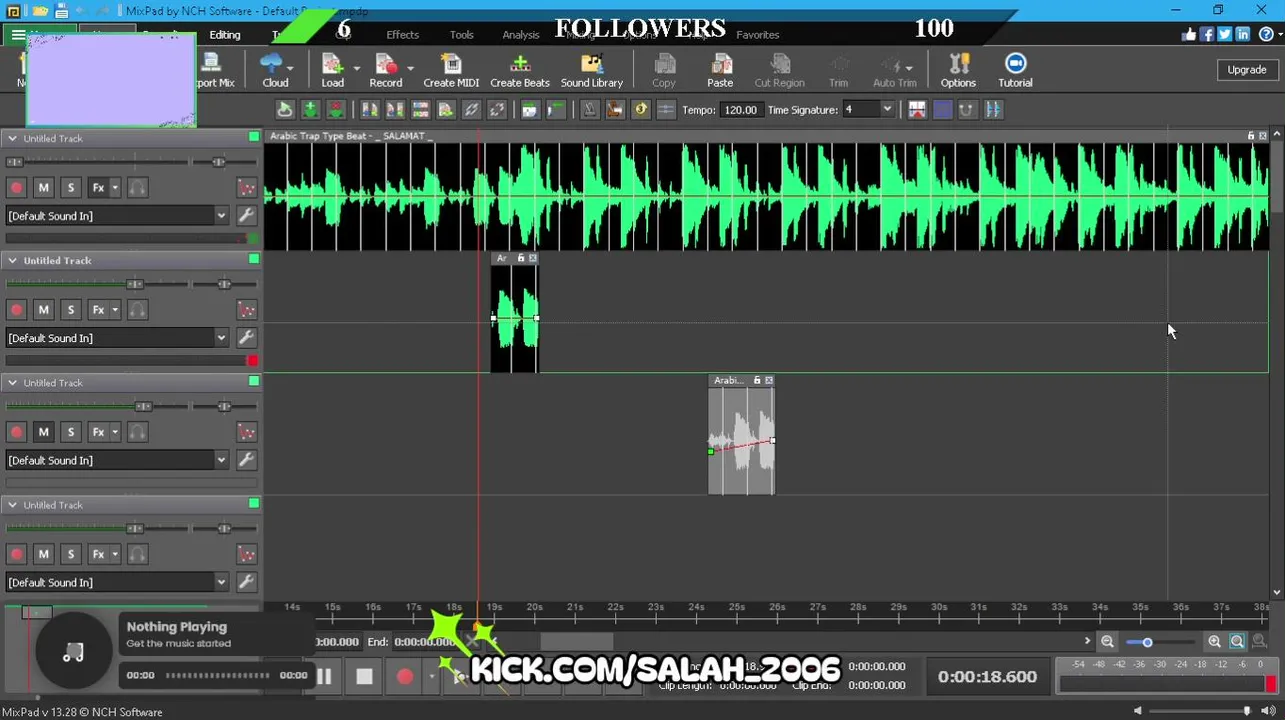
Task: Open wrench settings on first Untitled Track
Action: tap(246, 215)
